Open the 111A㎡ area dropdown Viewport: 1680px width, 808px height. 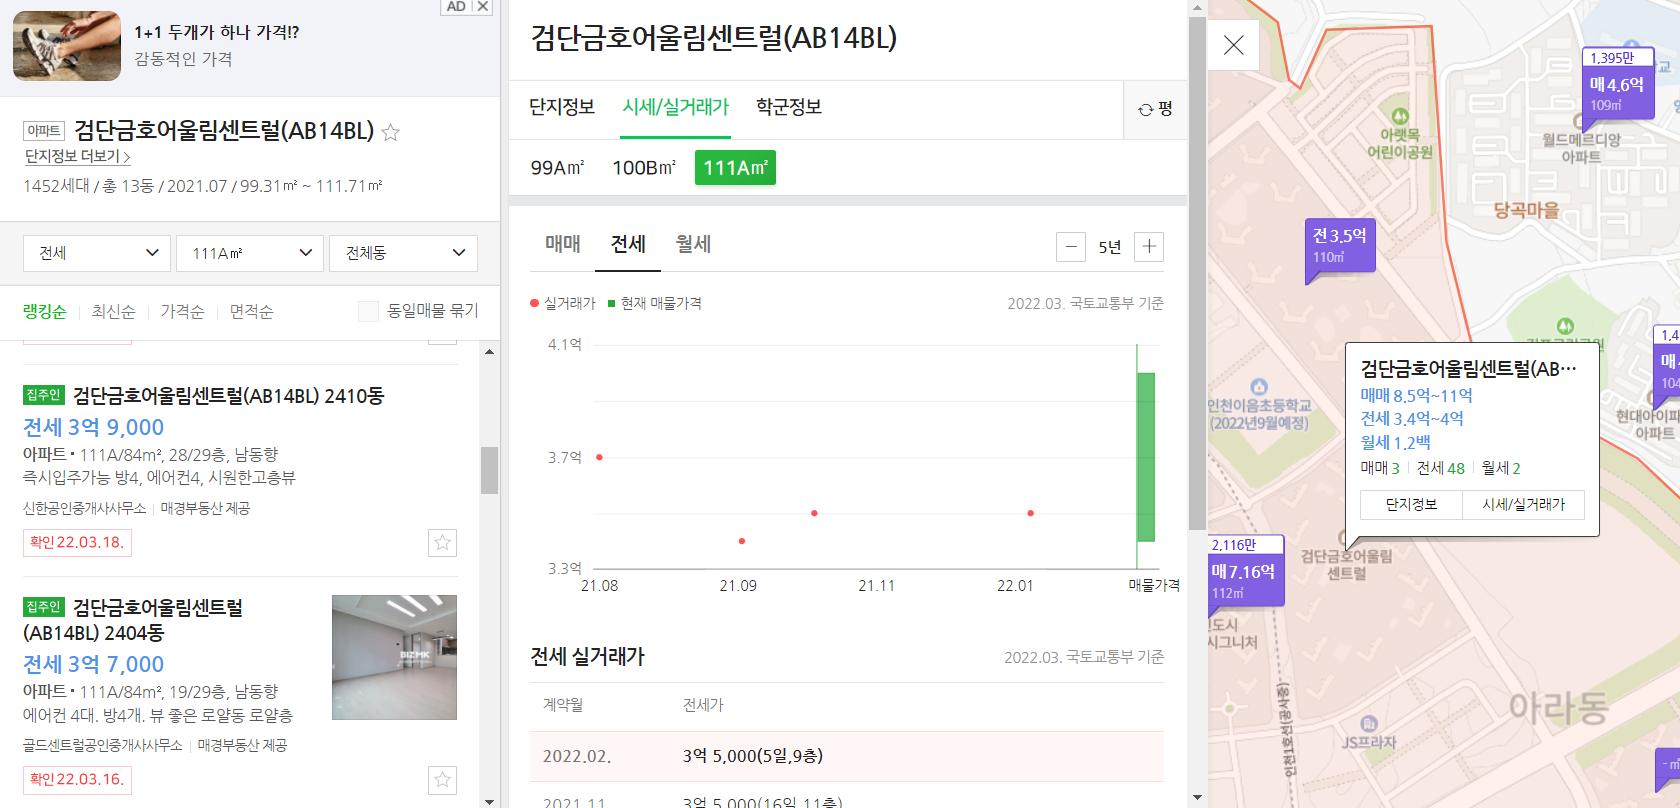coord(250,253)
